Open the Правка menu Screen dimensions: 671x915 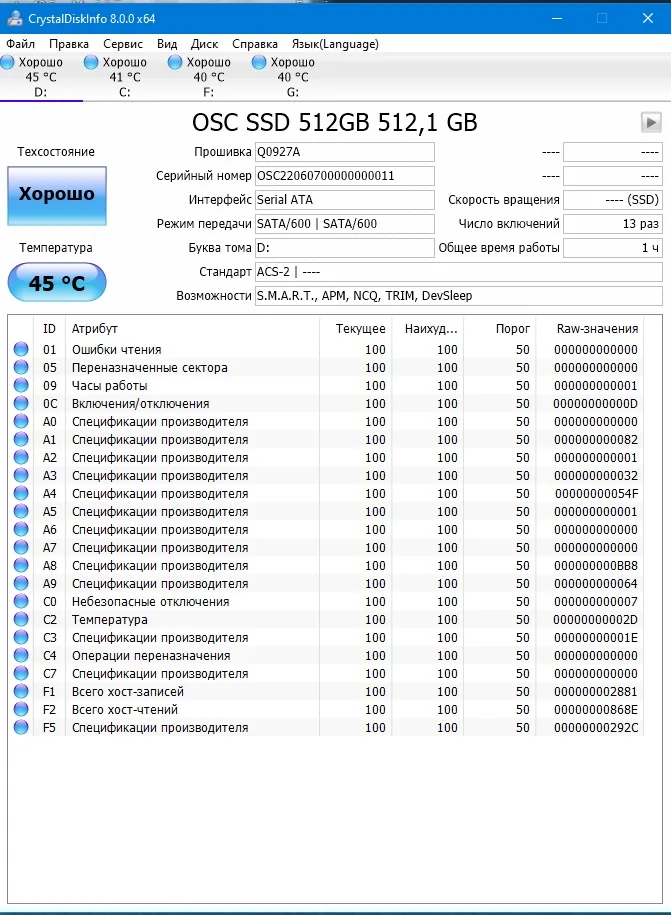click(x=69, y=44)
